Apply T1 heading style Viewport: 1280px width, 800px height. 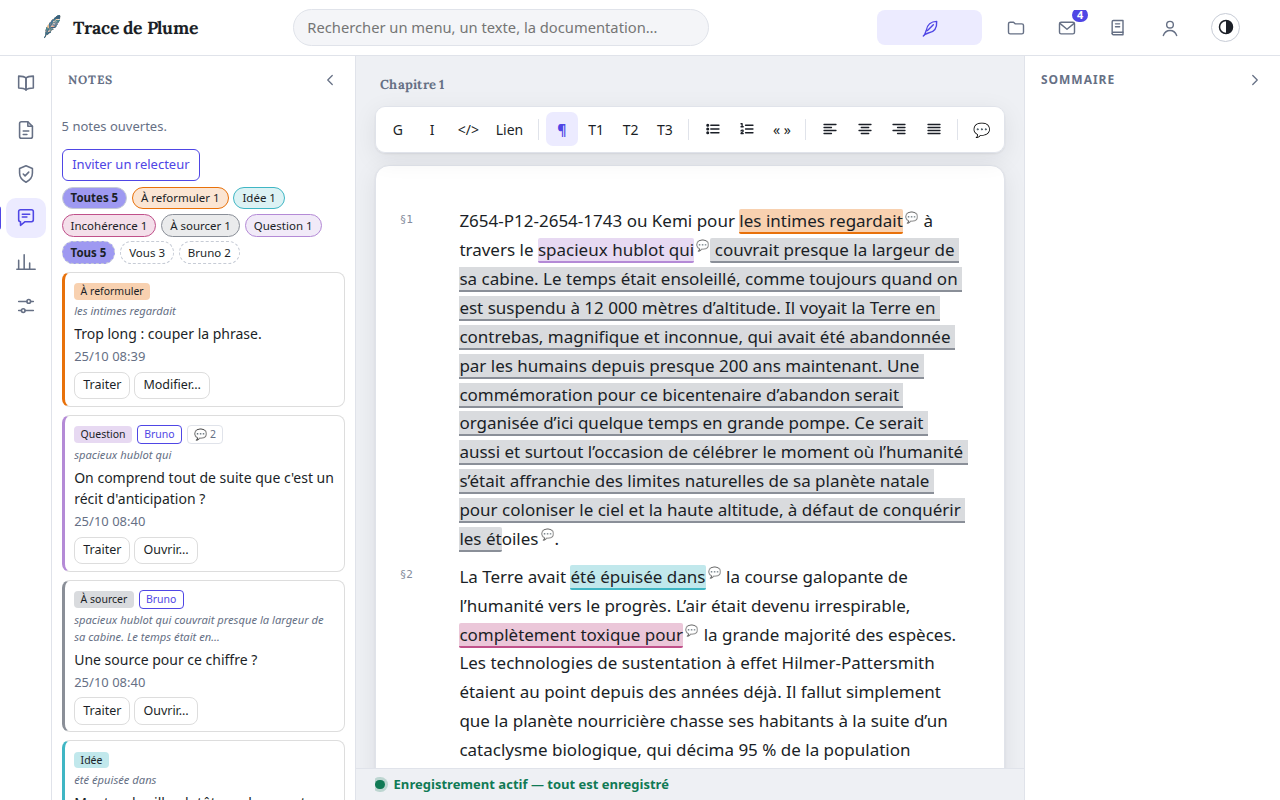coord(596,129)
